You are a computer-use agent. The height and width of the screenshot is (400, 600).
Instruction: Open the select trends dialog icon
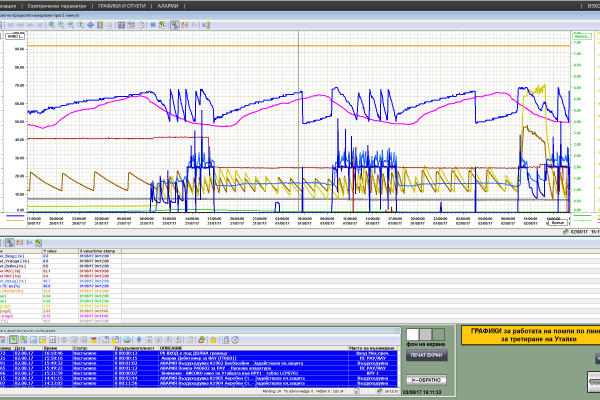click(x=131, y=25)
